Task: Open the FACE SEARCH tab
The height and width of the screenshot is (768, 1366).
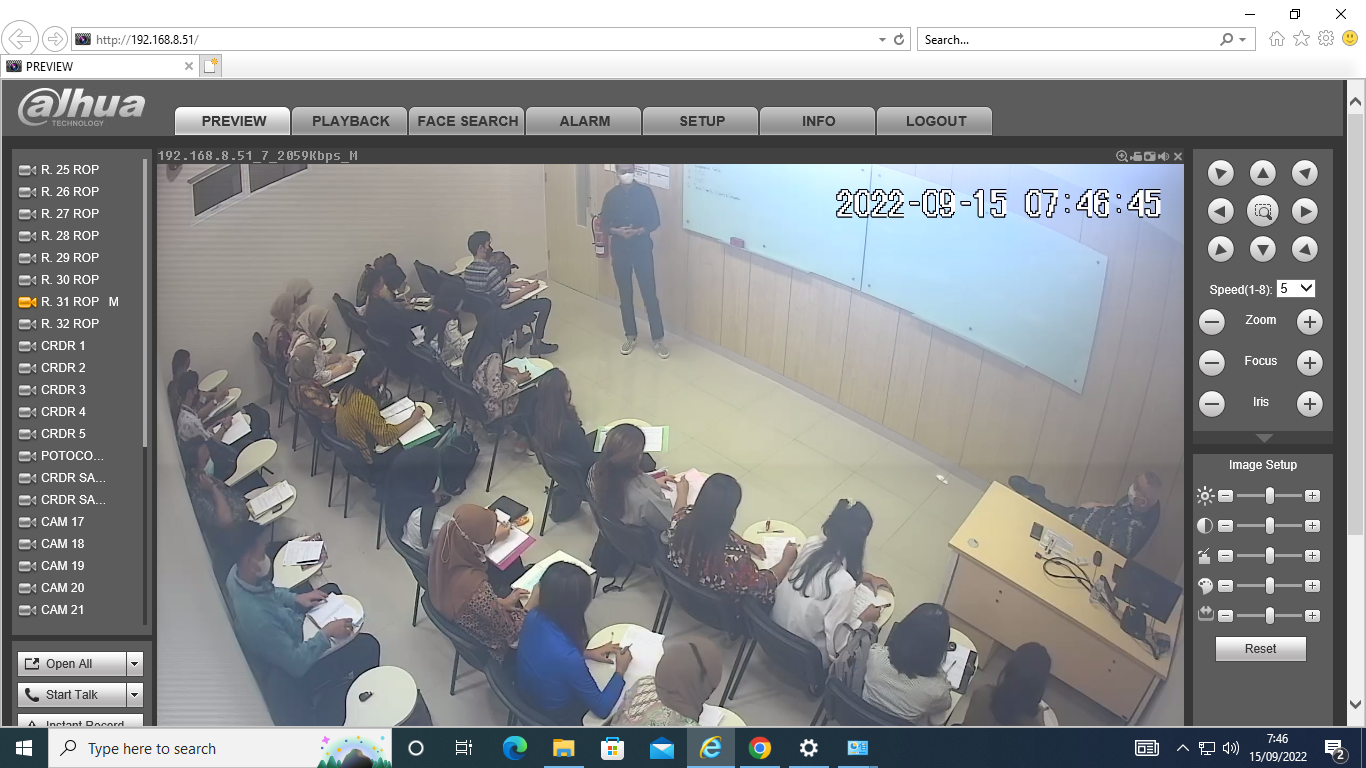Action: pos(467,121)
